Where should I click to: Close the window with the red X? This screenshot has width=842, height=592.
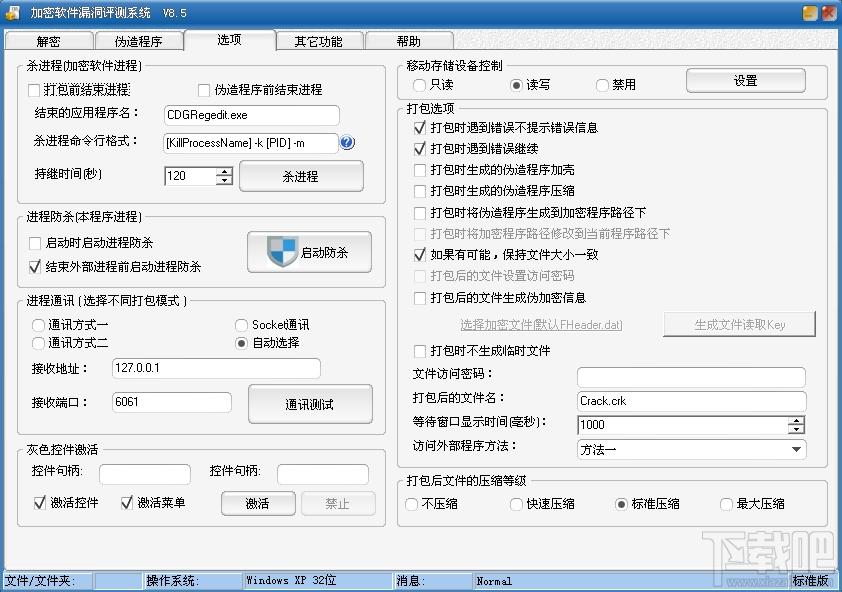tap(829, 13)
